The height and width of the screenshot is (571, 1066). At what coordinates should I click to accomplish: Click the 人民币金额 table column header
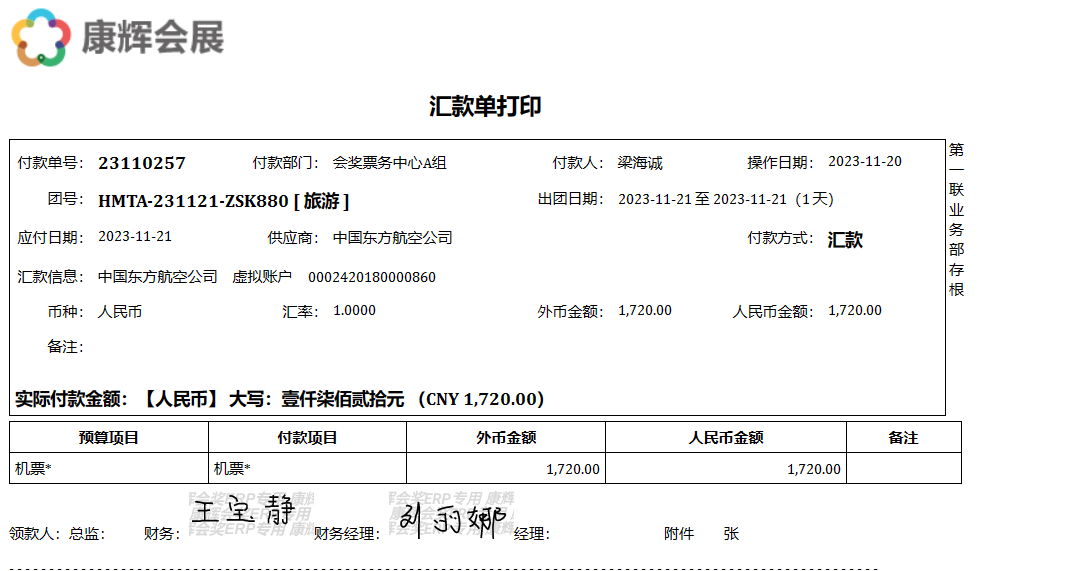pyautogui.click(x=726, y=438)
